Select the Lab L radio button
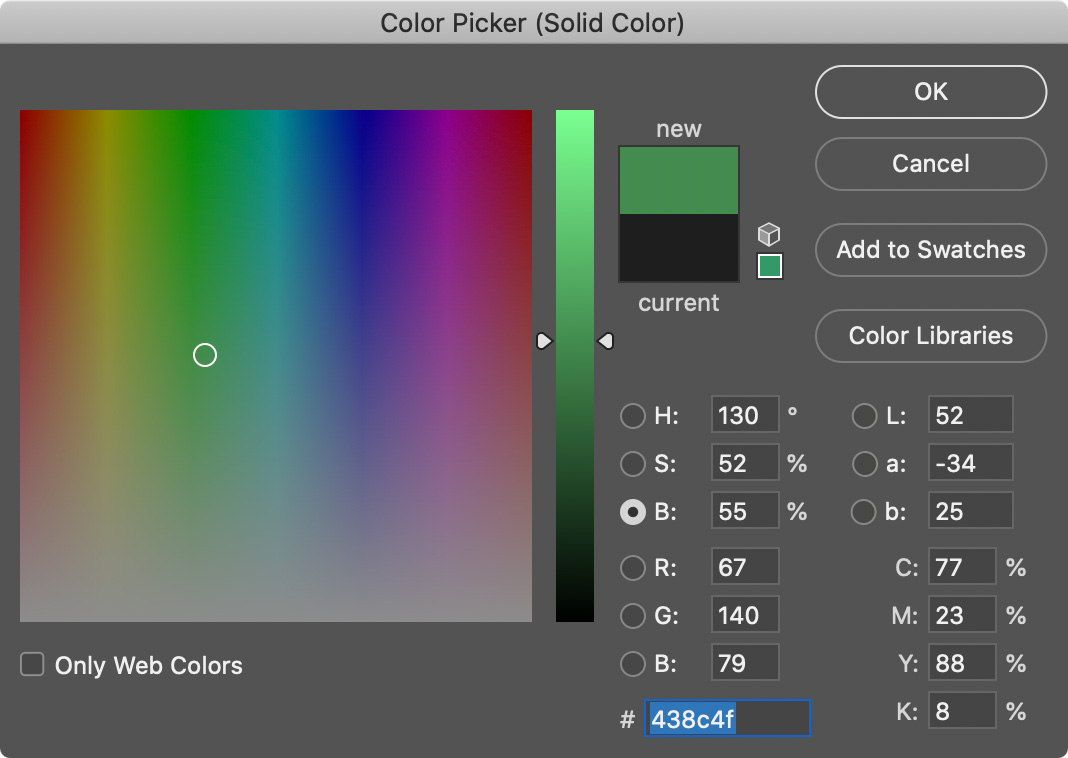 pyautogui.click(x=864, y=416)
